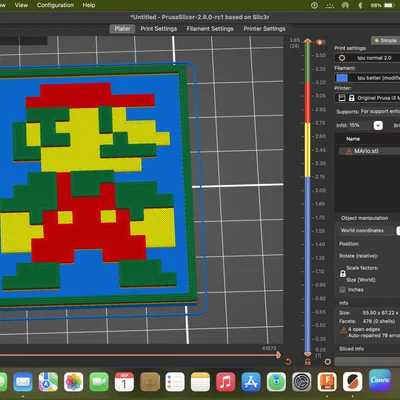The height and width of the screenshot is (400, 400).
Task: Open Notes from the dock
Action: pyautogui.click(x=200, y=382)
